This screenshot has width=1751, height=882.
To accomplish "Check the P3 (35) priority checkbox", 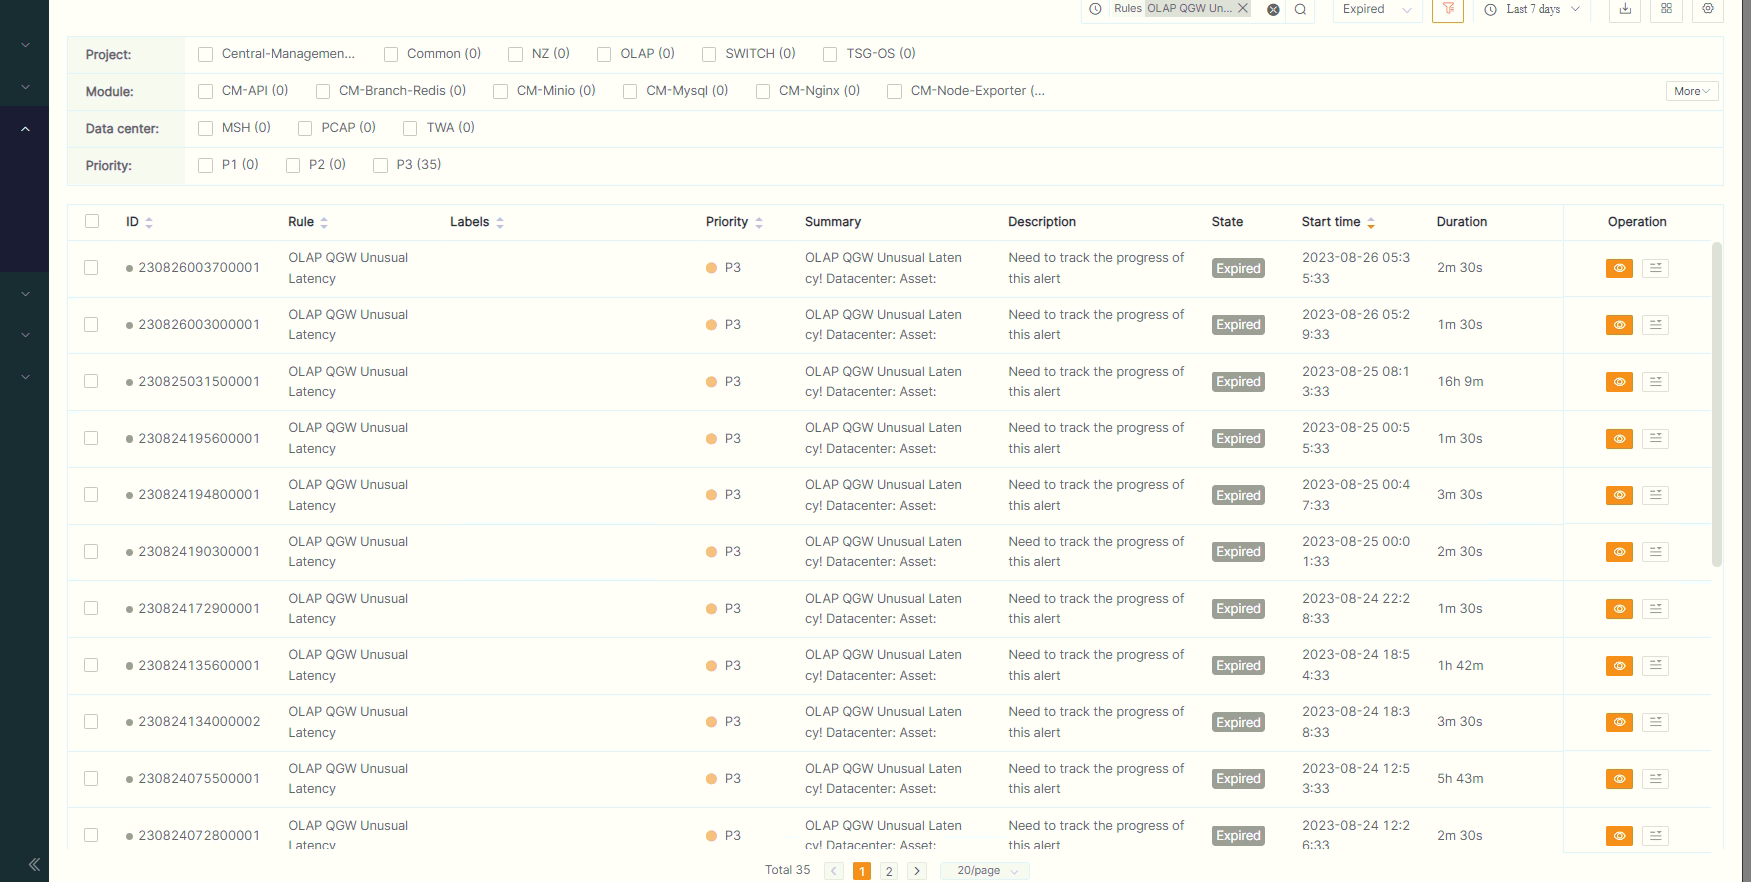I will [380, 165].
